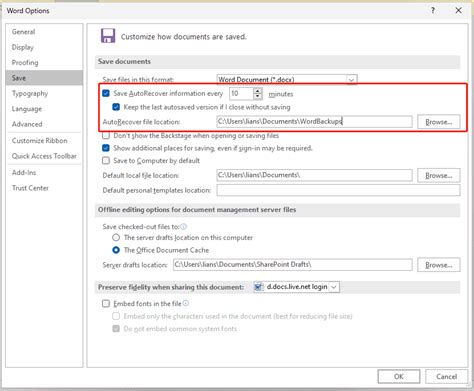The image size is (474, 391).
Task: Click the 'minutes' label after the spinner
Action: pyautogui.click(x=281, y=94)
